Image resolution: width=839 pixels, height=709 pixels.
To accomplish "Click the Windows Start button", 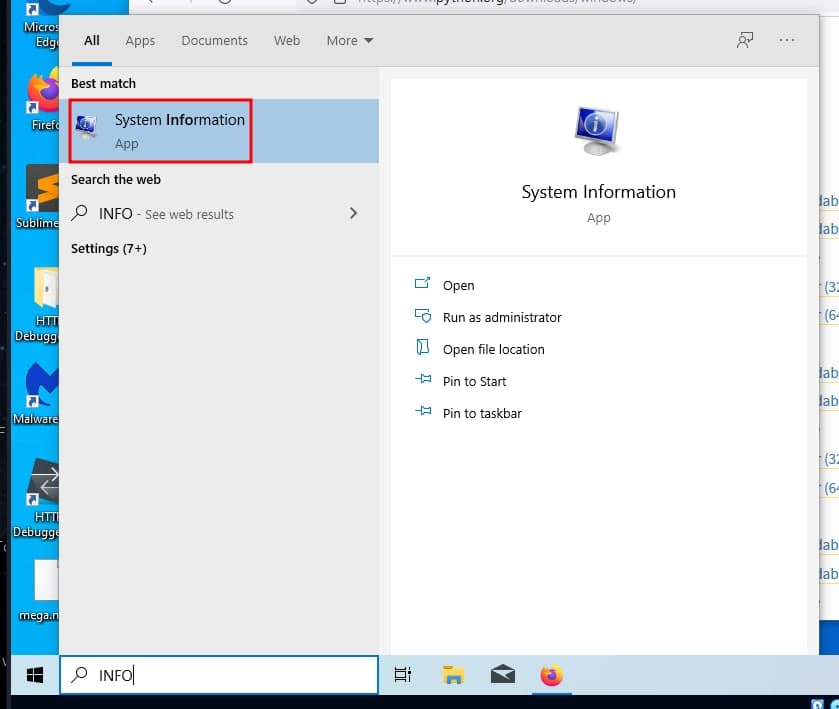I will 34,676.
